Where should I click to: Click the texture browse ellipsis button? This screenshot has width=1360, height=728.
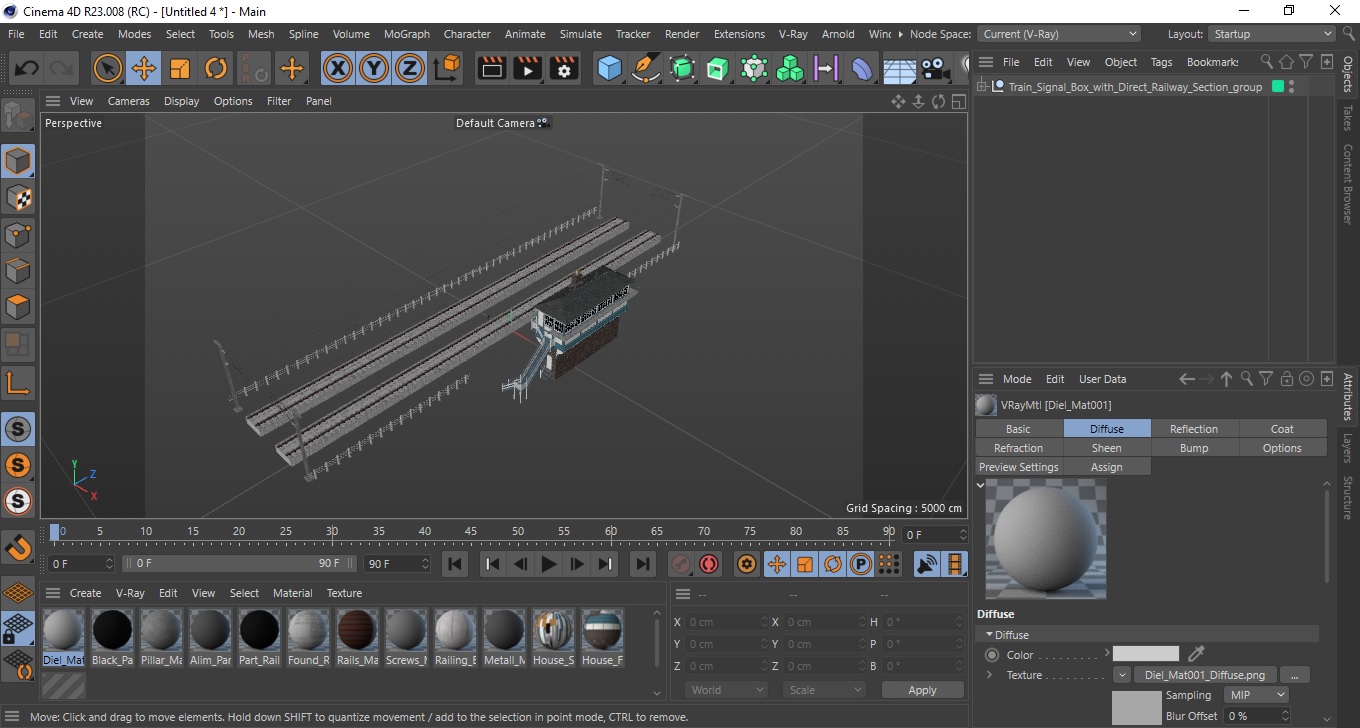1294,675
